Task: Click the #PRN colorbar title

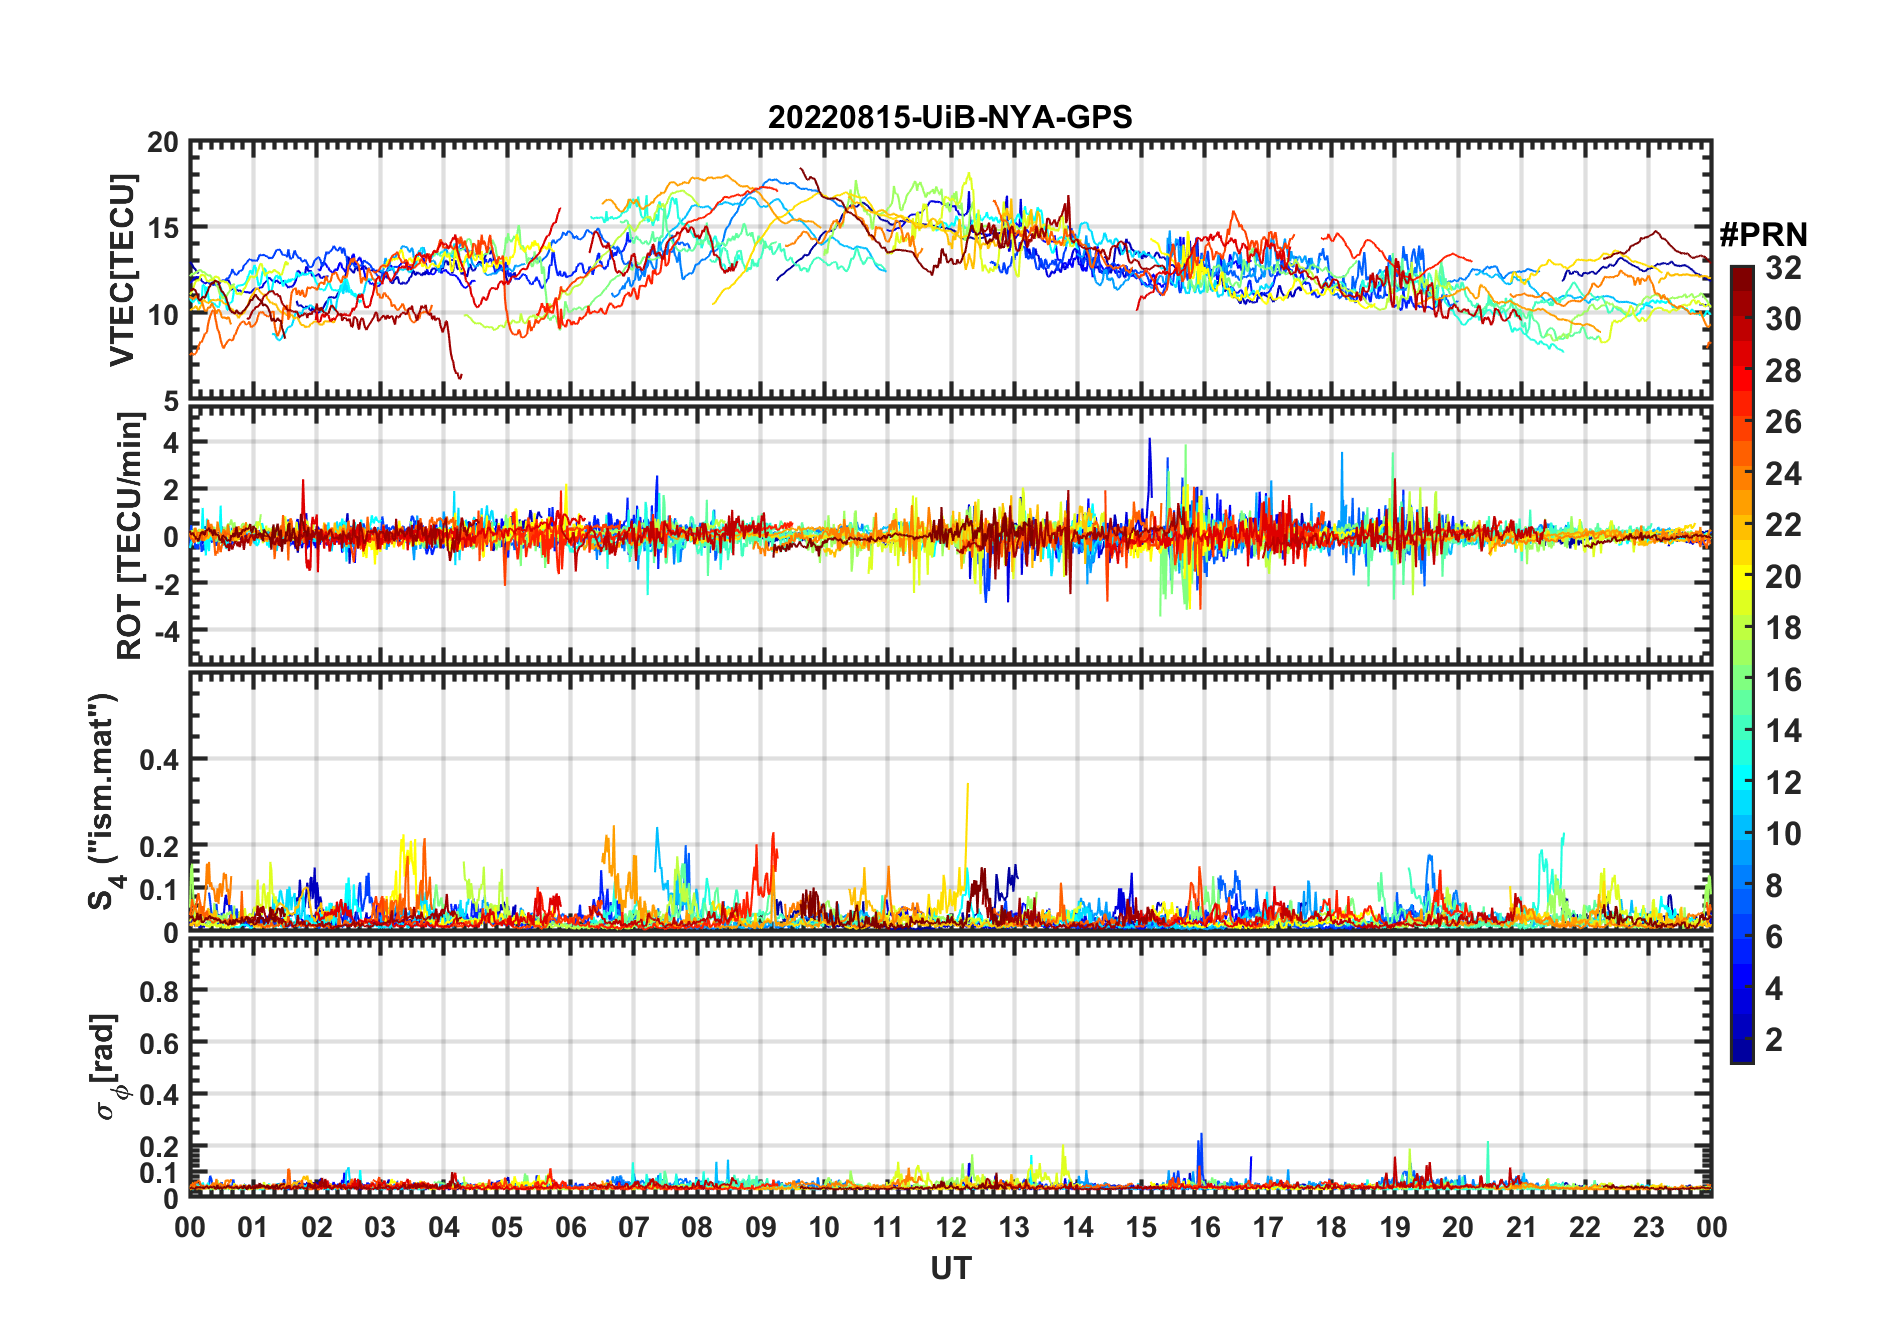Action: tap(1763, 235)
